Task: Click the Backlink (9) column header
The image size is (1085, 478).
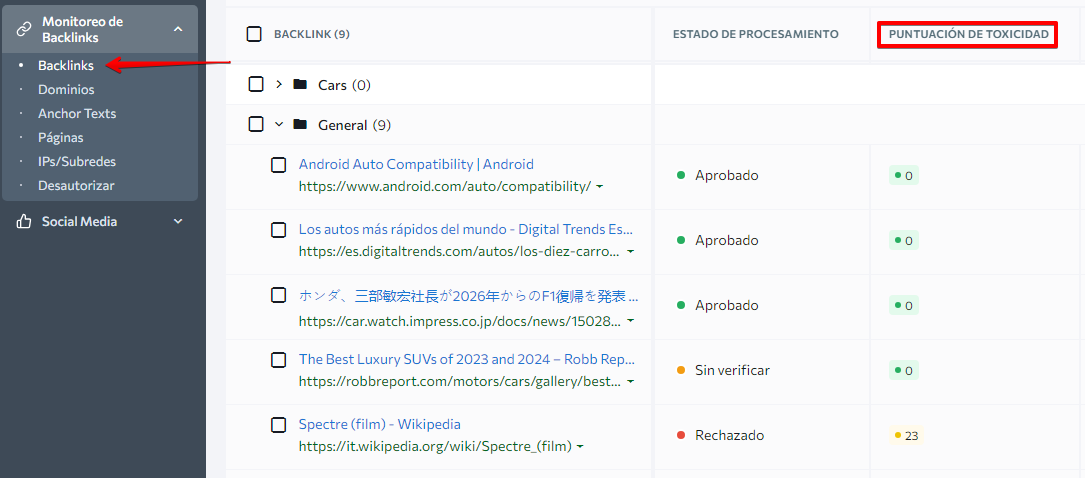Action: (312, 34)
